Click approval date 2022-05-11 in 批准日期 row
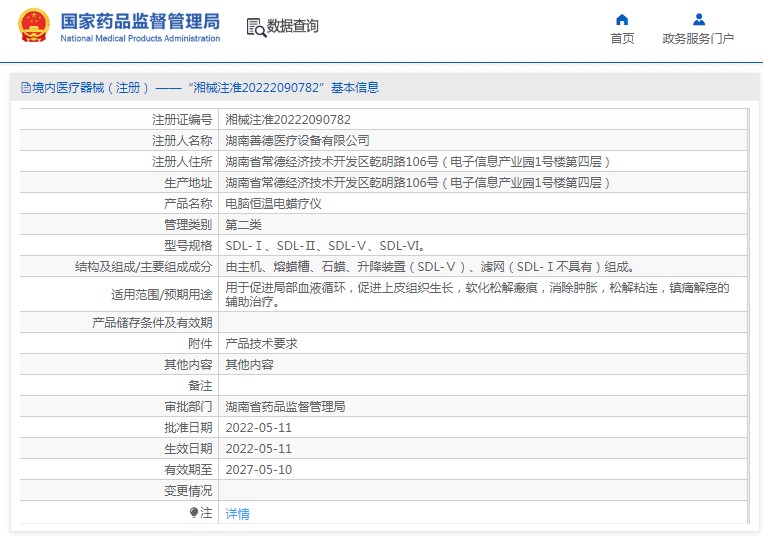763x536 pixels. (x=258, y=428)
